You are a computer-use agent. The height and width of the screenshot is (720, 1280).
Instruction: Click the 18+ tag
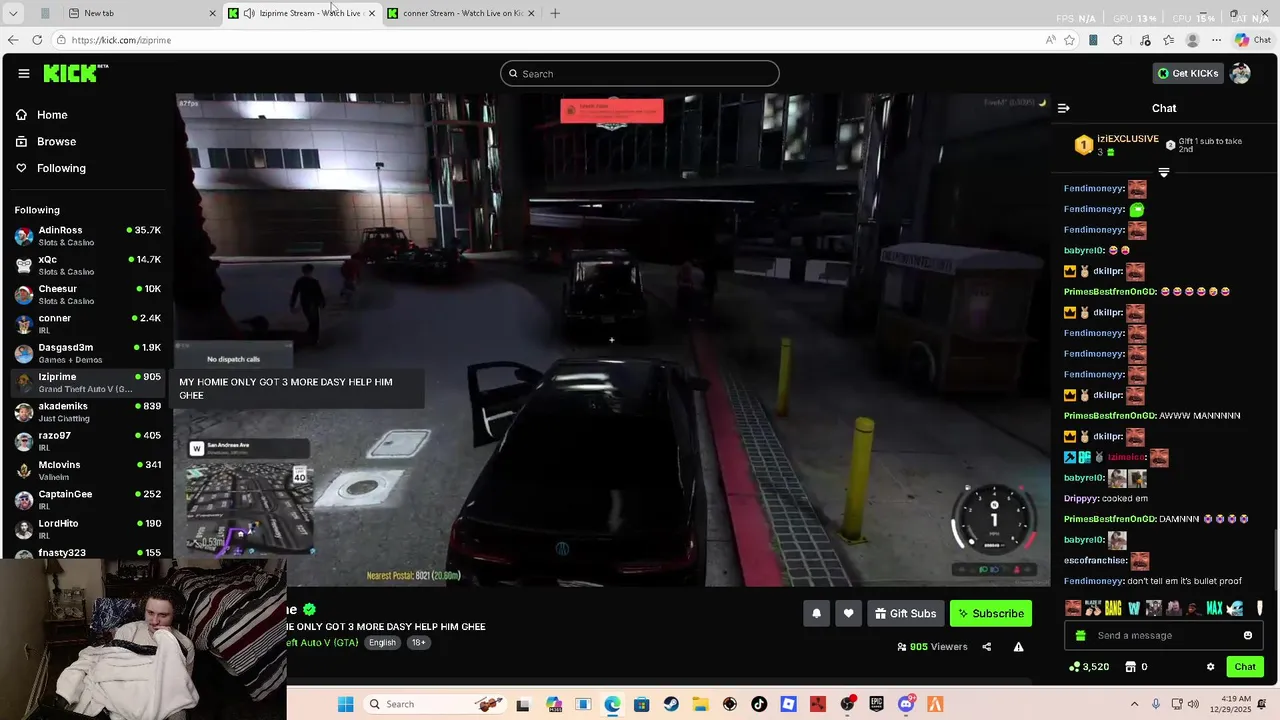pyautogui.click(x=418, y=642)
